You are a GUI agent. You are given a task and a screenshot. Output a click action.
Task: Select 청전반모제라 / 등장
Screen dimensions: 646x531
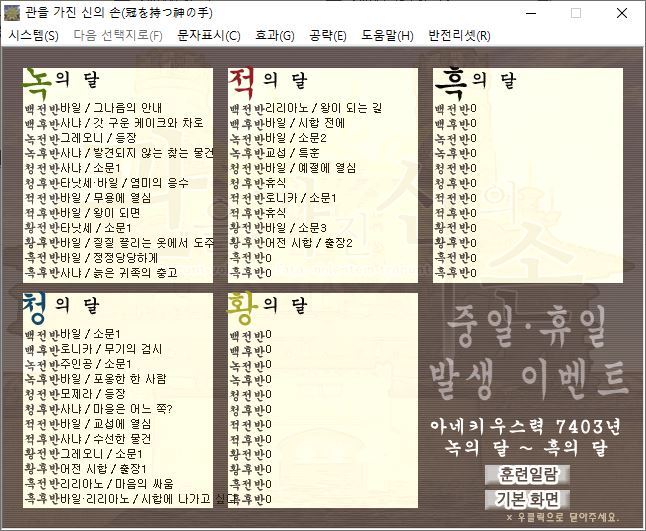coord(75,394)
